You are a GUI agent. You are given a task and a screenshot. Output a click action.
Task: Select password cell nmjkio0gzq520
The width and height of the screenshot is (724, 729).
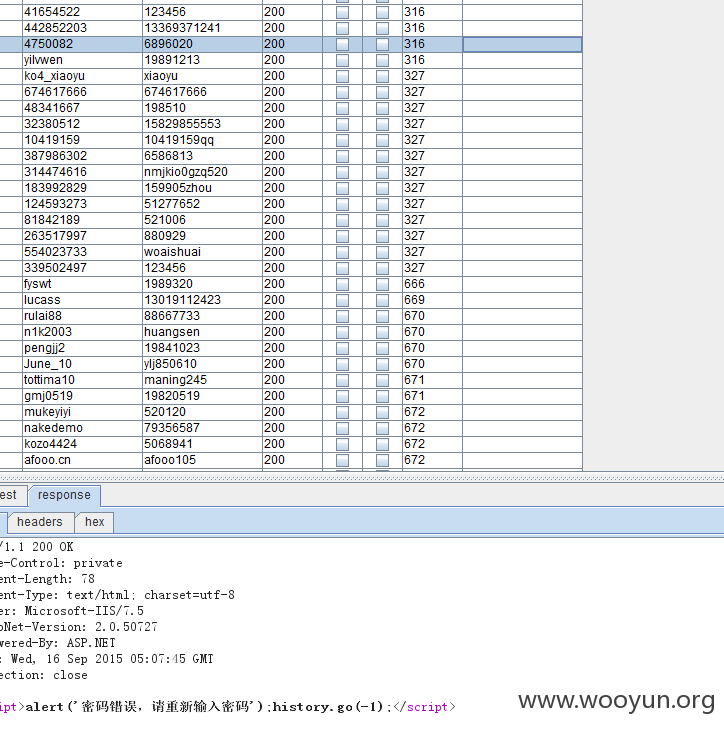point(202,172)
